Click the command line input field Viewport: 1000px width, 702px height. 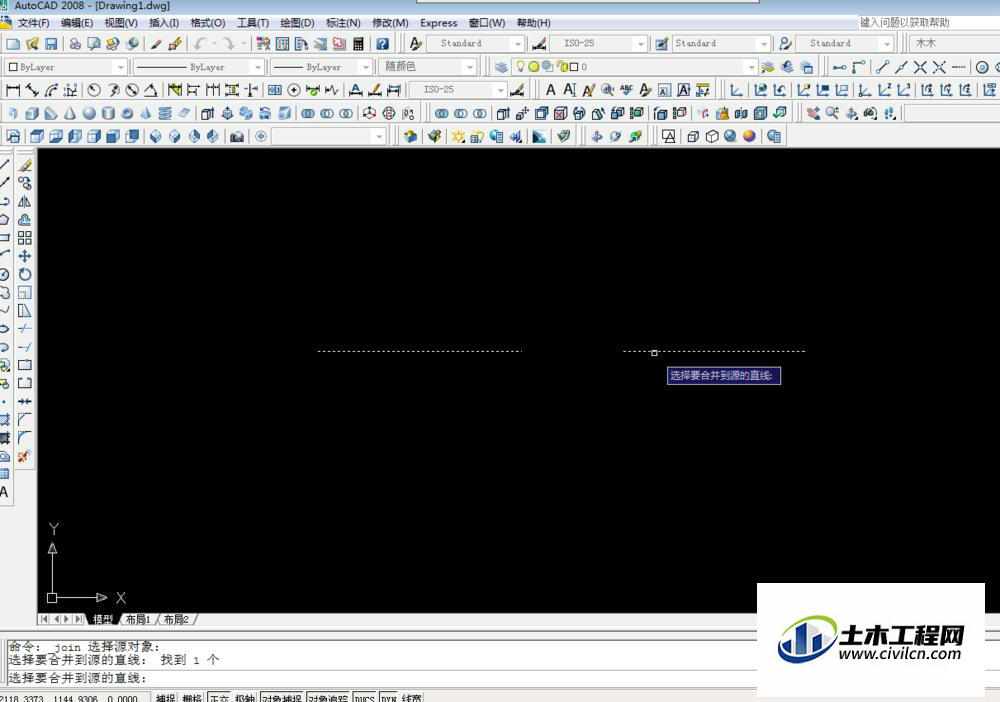pos(400,678)
